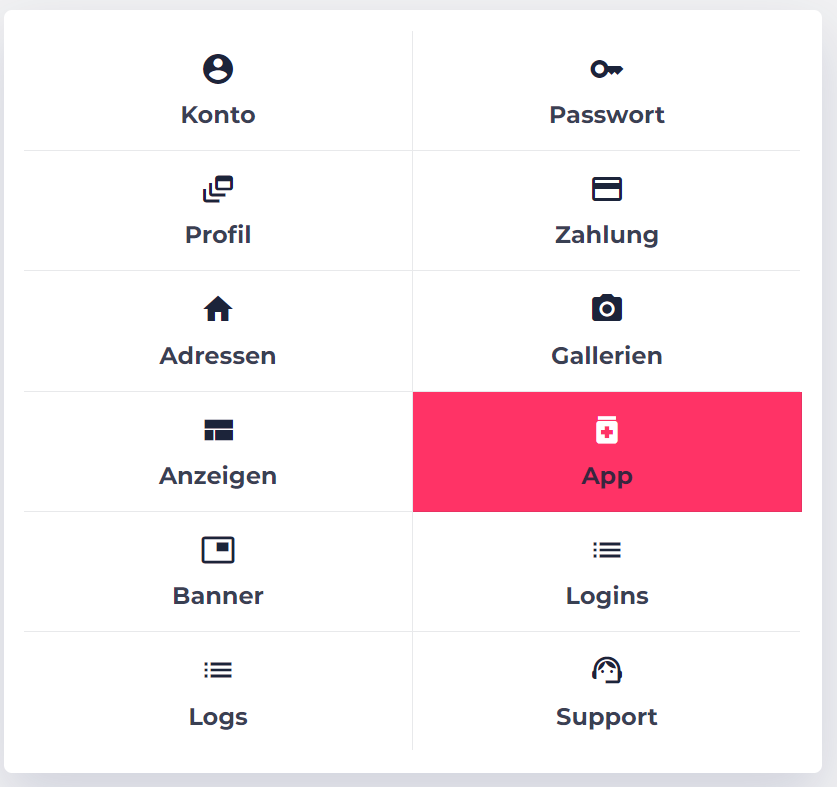
Task: Open the Profil label link
Action: tap(218, 235)
